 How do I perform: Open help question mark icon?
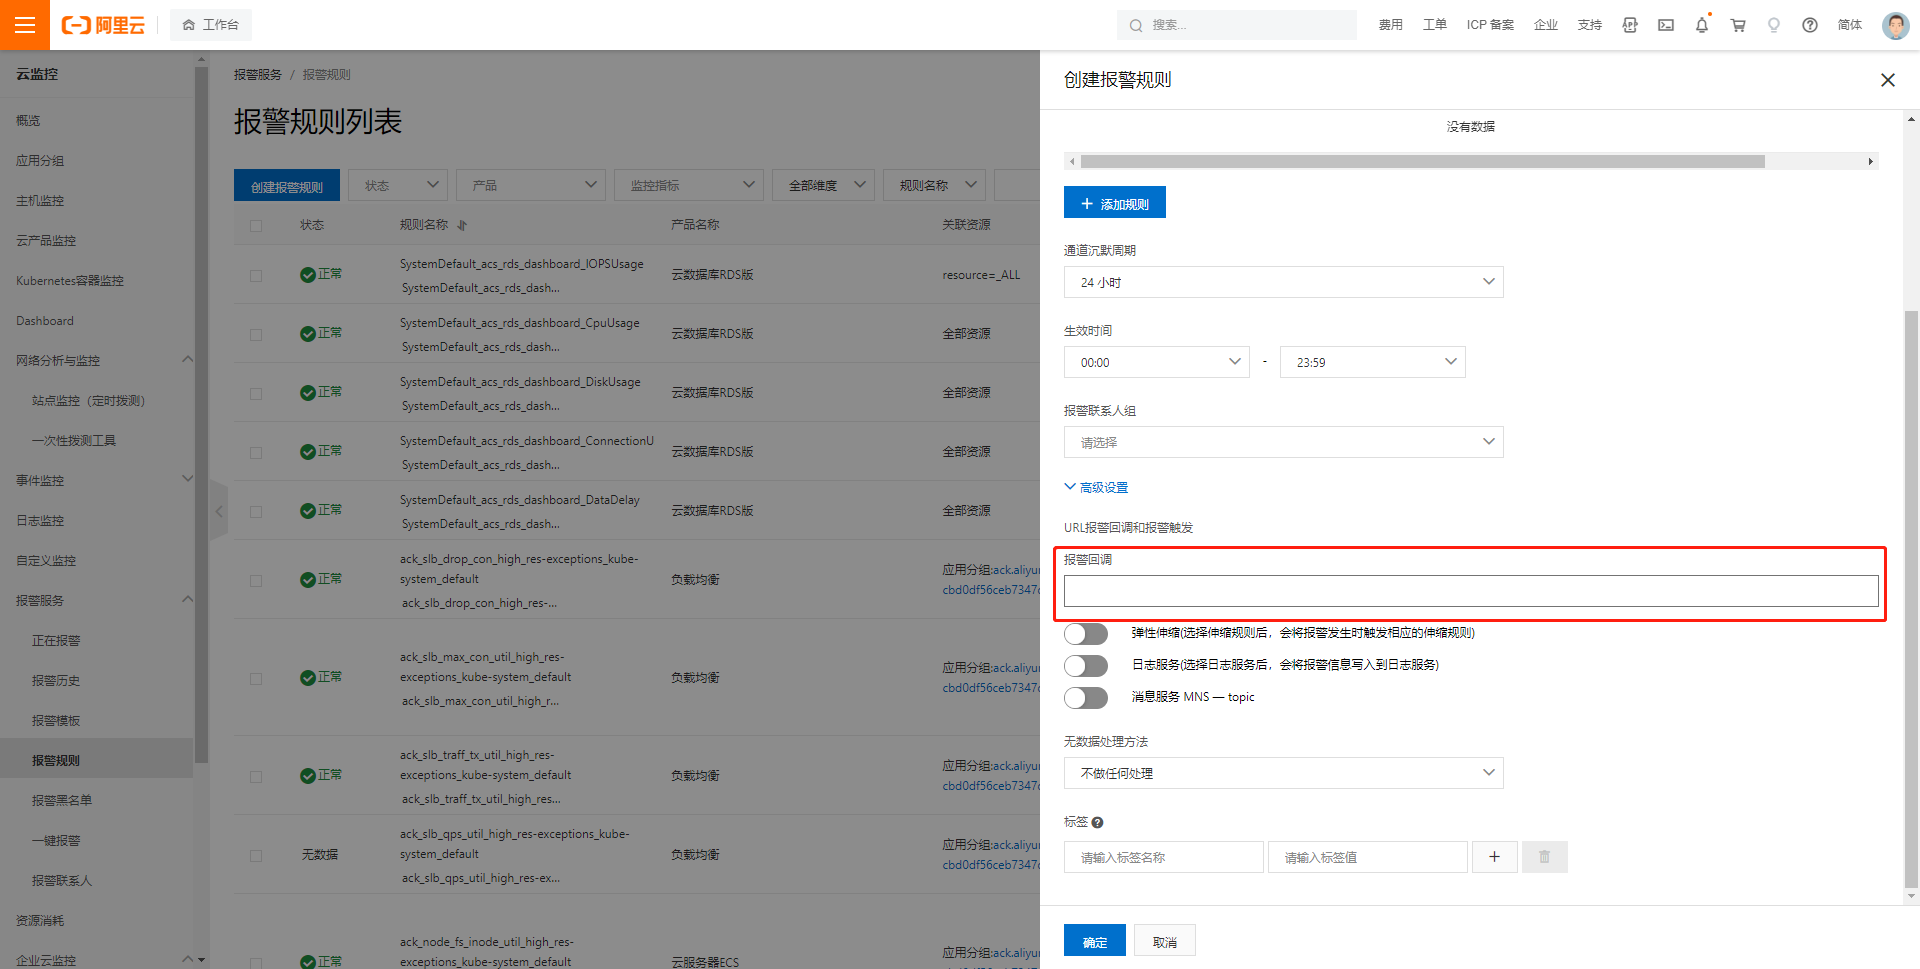tap(1810, 25)
